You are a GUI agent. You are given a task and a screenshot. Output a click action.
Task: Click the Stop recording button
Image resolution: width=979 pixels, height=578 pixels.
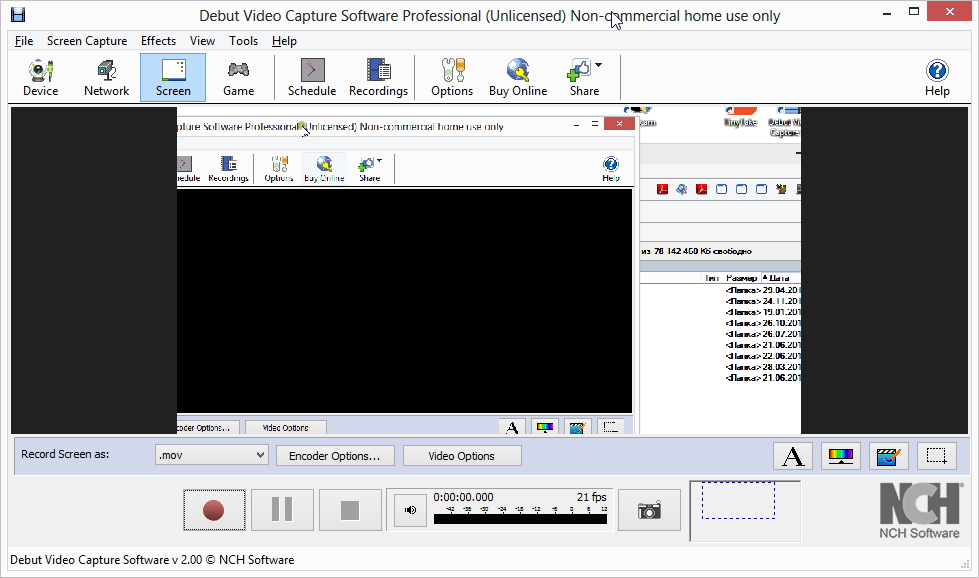(350, 510)
